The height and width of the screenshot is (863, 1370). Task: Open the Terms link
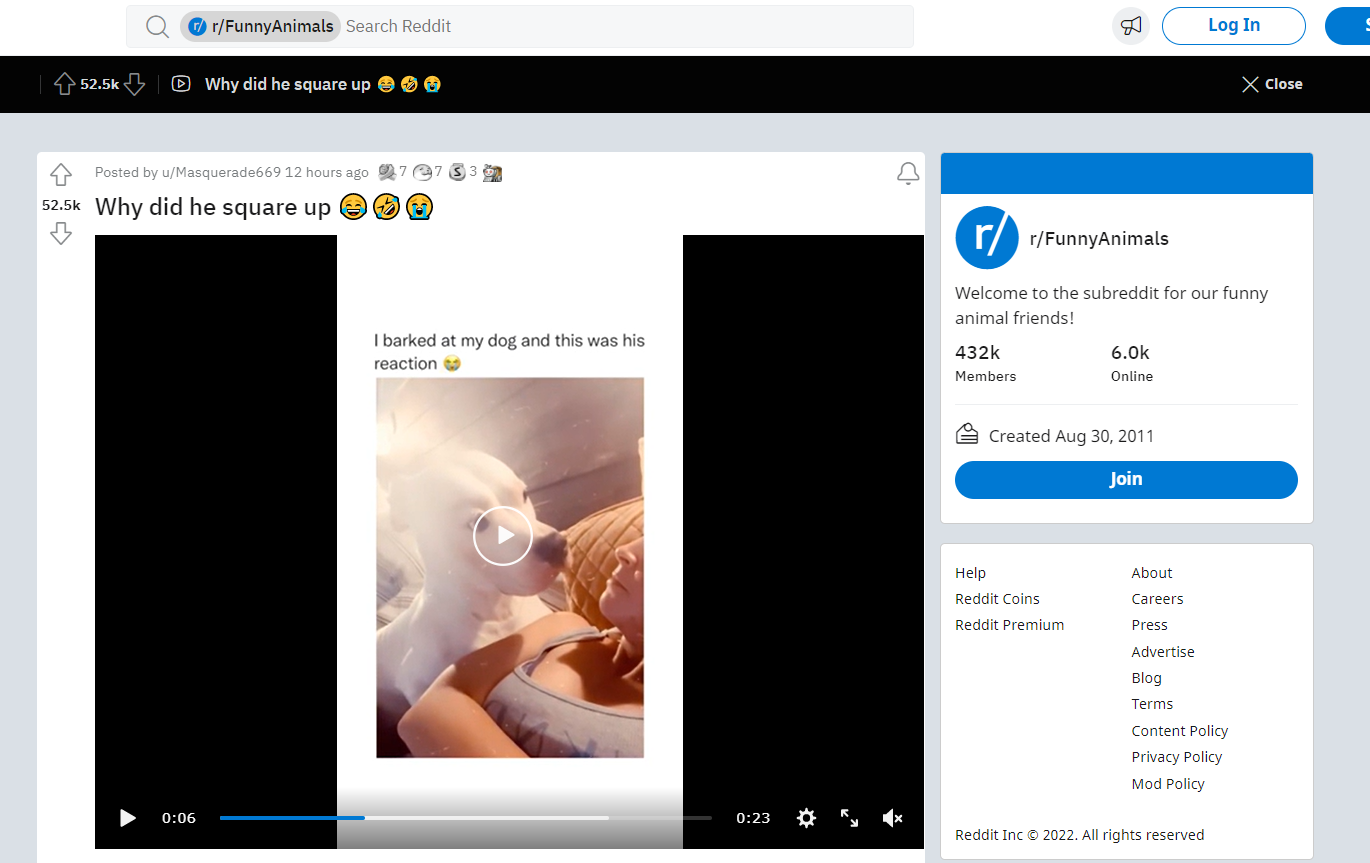tap(1152, 704)
